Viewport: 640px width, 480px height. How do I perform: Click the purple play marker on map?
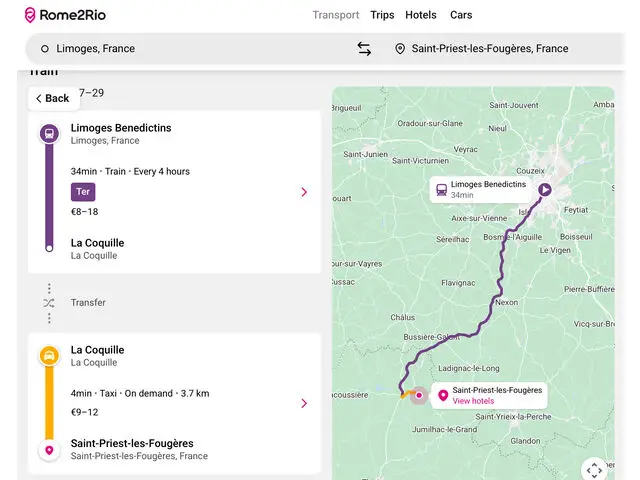tap(545, 188)
